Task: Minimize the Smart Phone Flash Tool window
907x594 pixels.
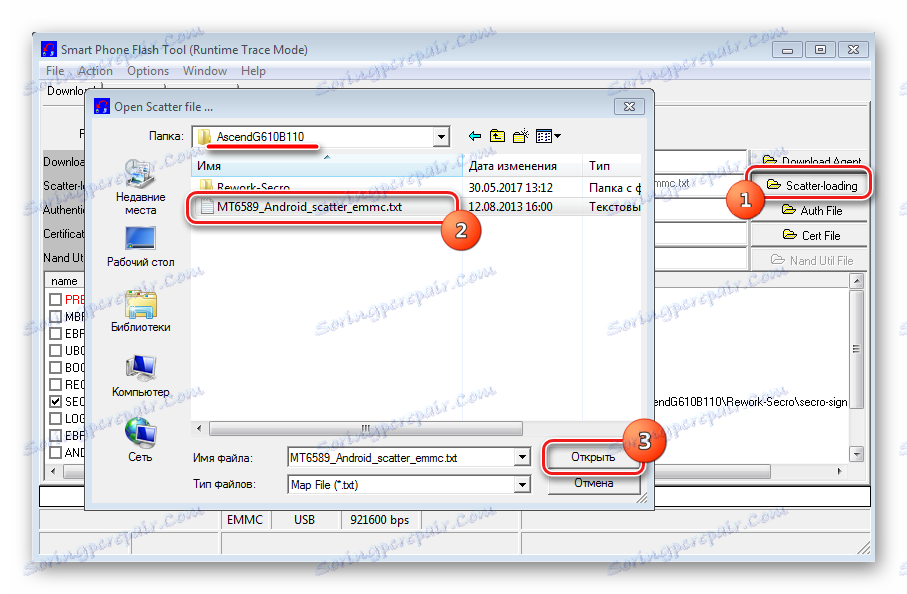Action: [x=787, y=50]
